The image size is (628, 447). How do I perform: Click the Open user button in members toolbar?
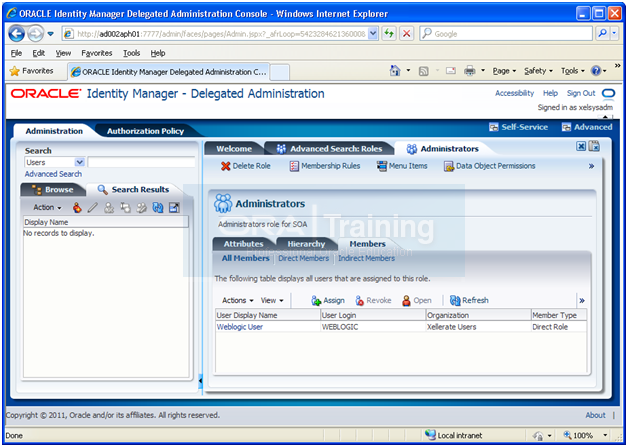417,300
